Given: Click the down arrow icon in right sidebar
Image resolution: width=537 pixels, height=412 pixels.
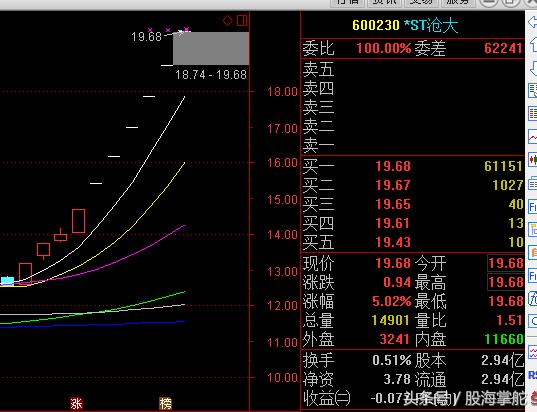Looking at the screenshot, I should coord(533,68).
